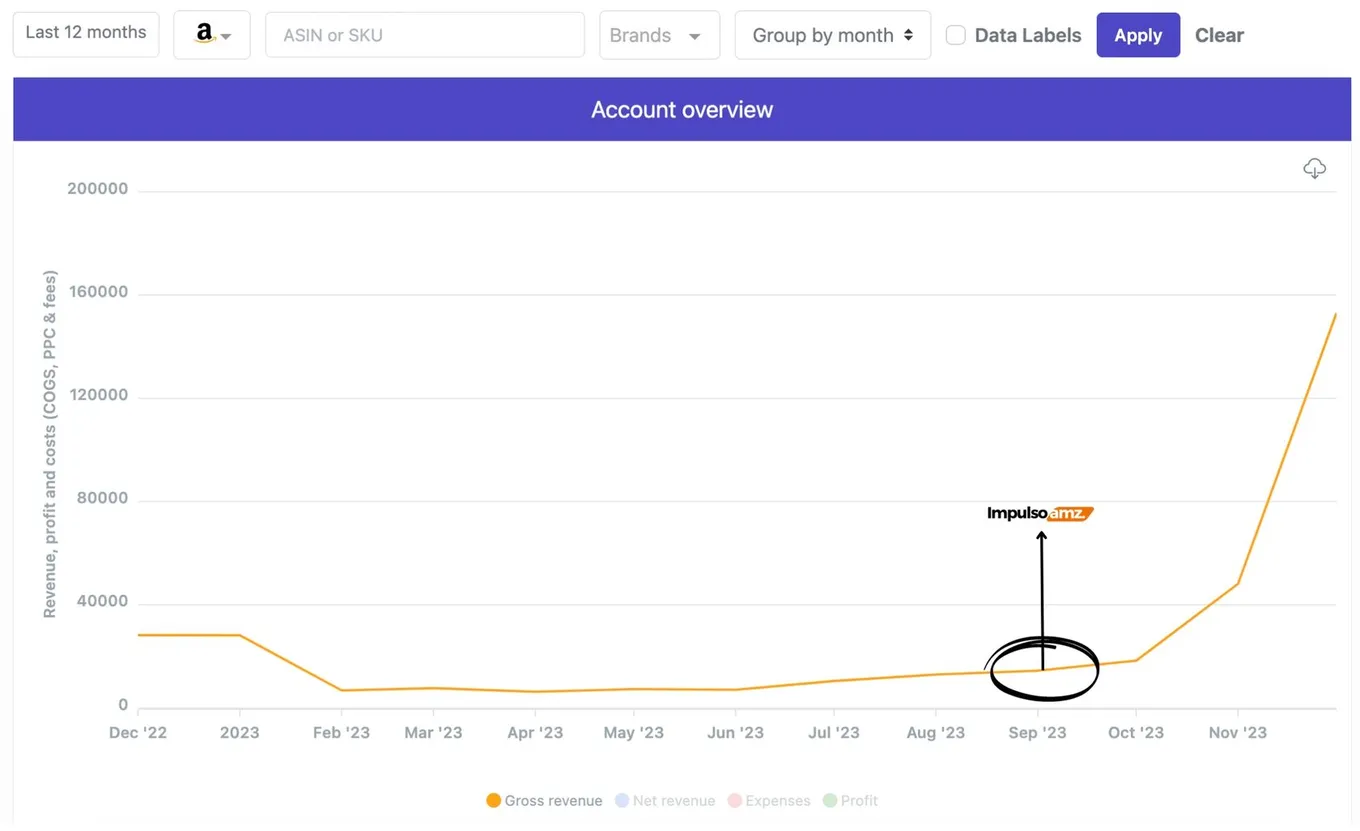Viewport: 1360px width, 831px height.
Task: Click the 40000 y-axis value
Action: click(103, 600)
